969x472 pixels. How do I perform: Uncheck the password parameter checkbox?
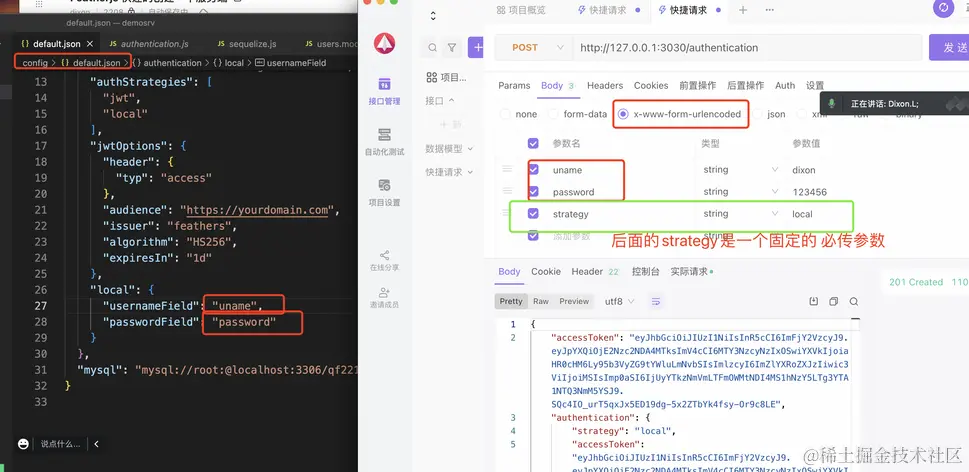533,192
